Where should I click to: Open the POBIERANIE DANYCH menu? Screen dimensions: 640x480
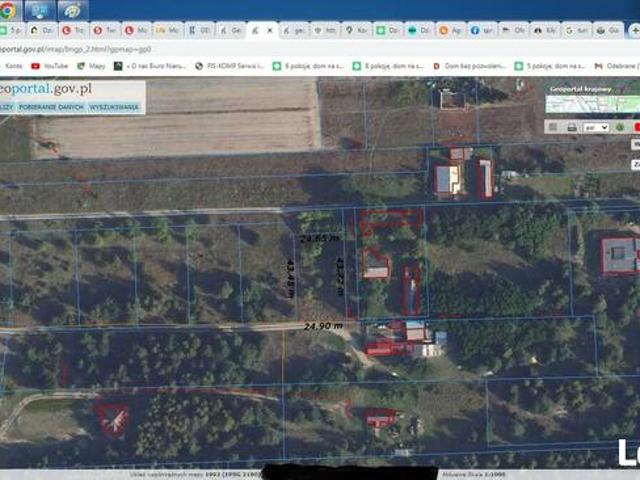coord(51,106)
